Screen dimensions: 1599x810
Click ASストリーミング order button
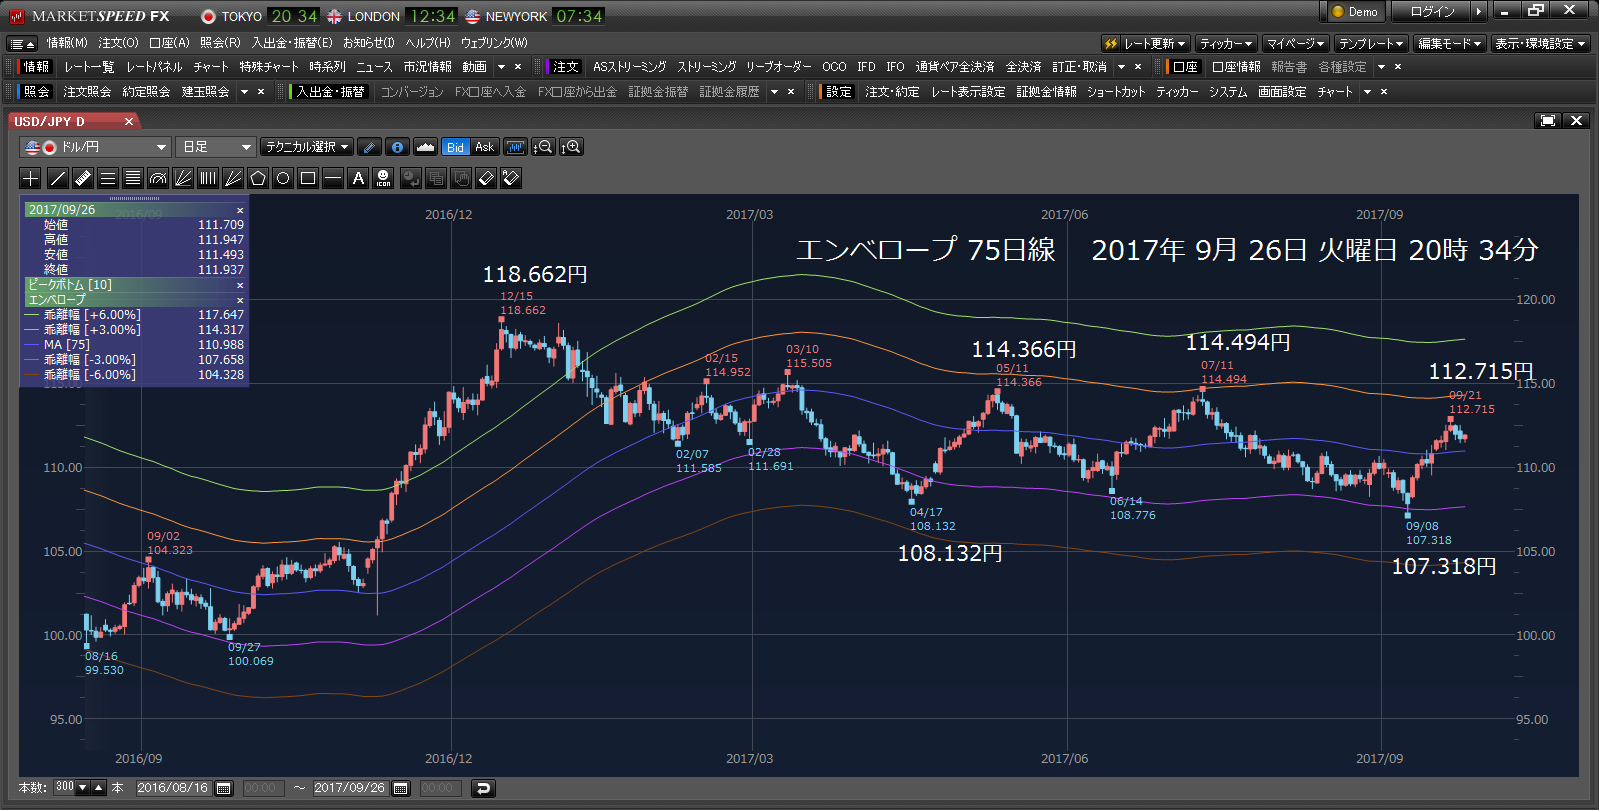click(629, 67)
